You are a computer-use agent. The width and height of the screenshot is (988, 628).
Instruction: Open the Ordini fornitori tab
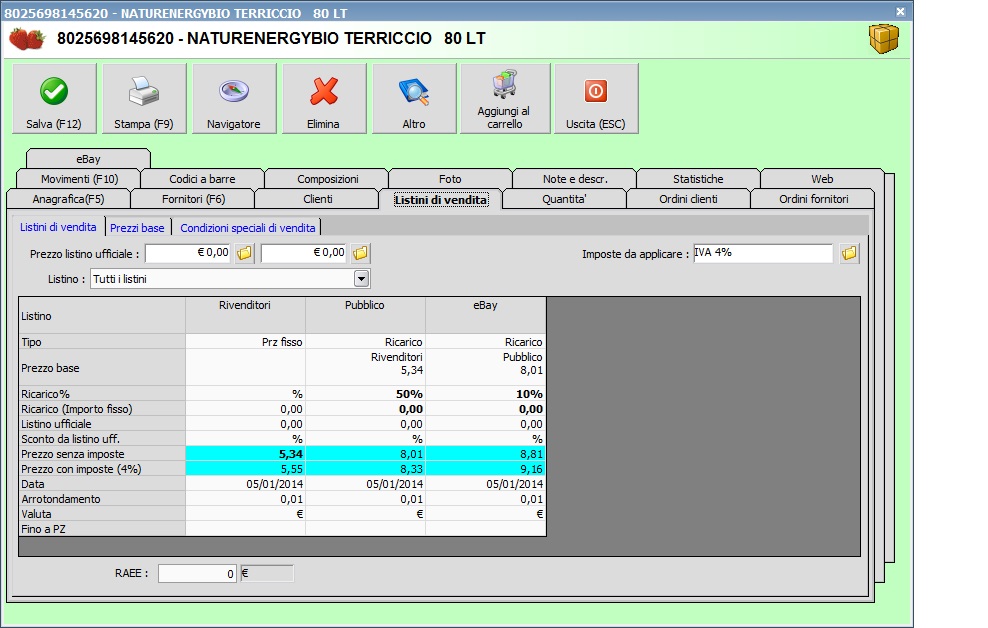(813, 199)
